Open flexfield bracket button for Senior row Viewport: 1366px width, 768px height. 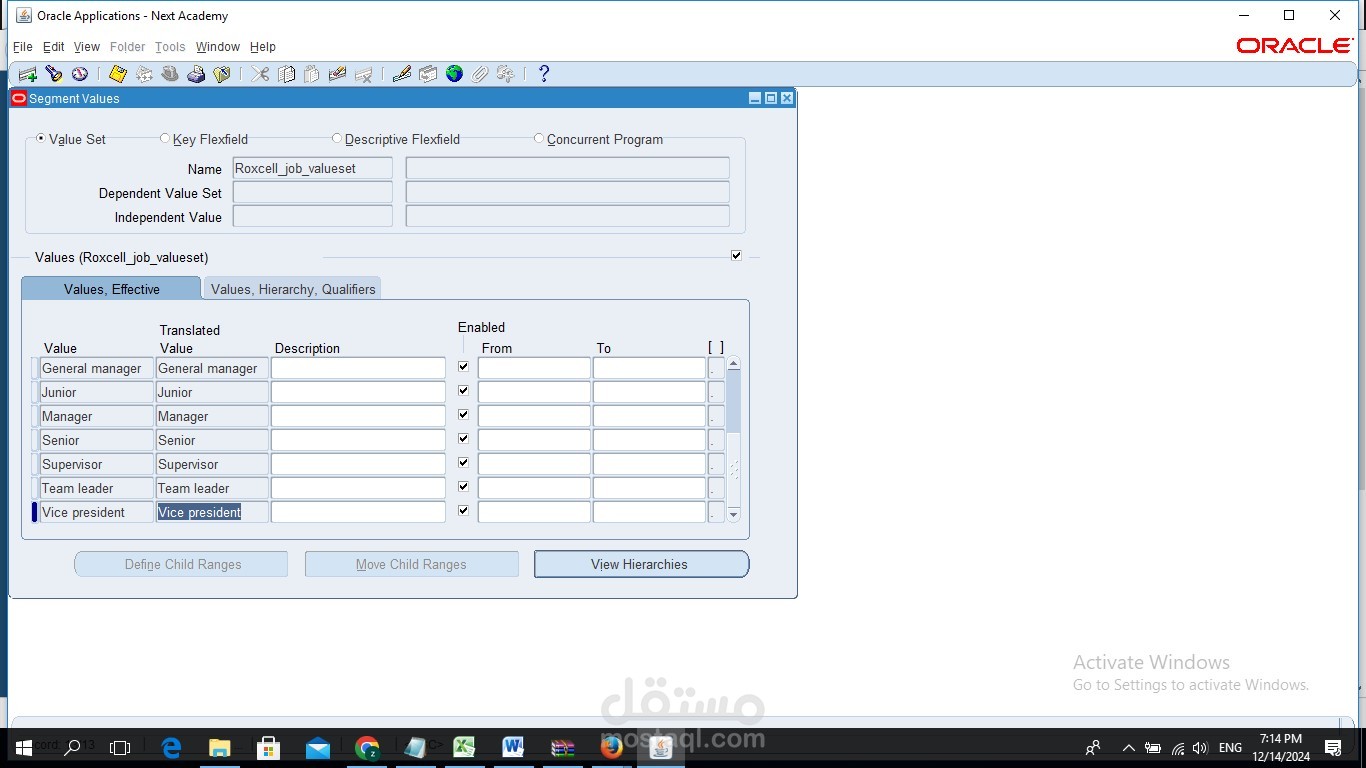point(716,440)
